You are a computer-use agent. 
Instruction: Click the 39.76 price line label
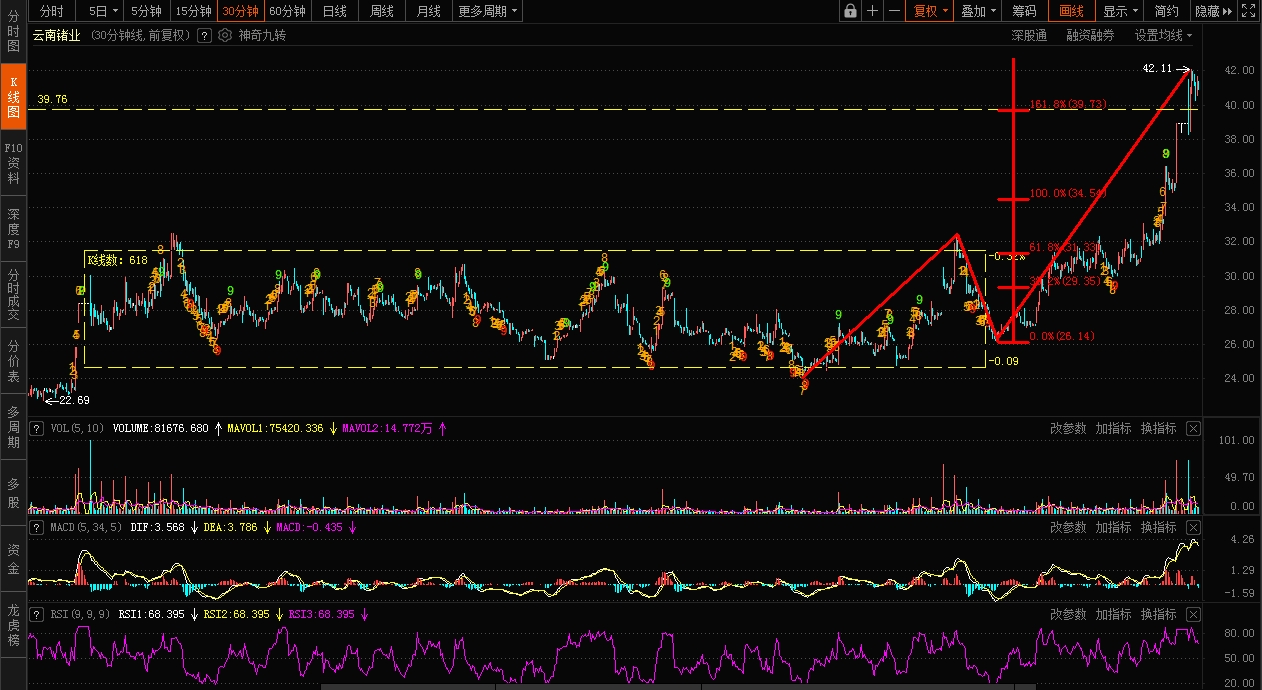pos(52,99)
